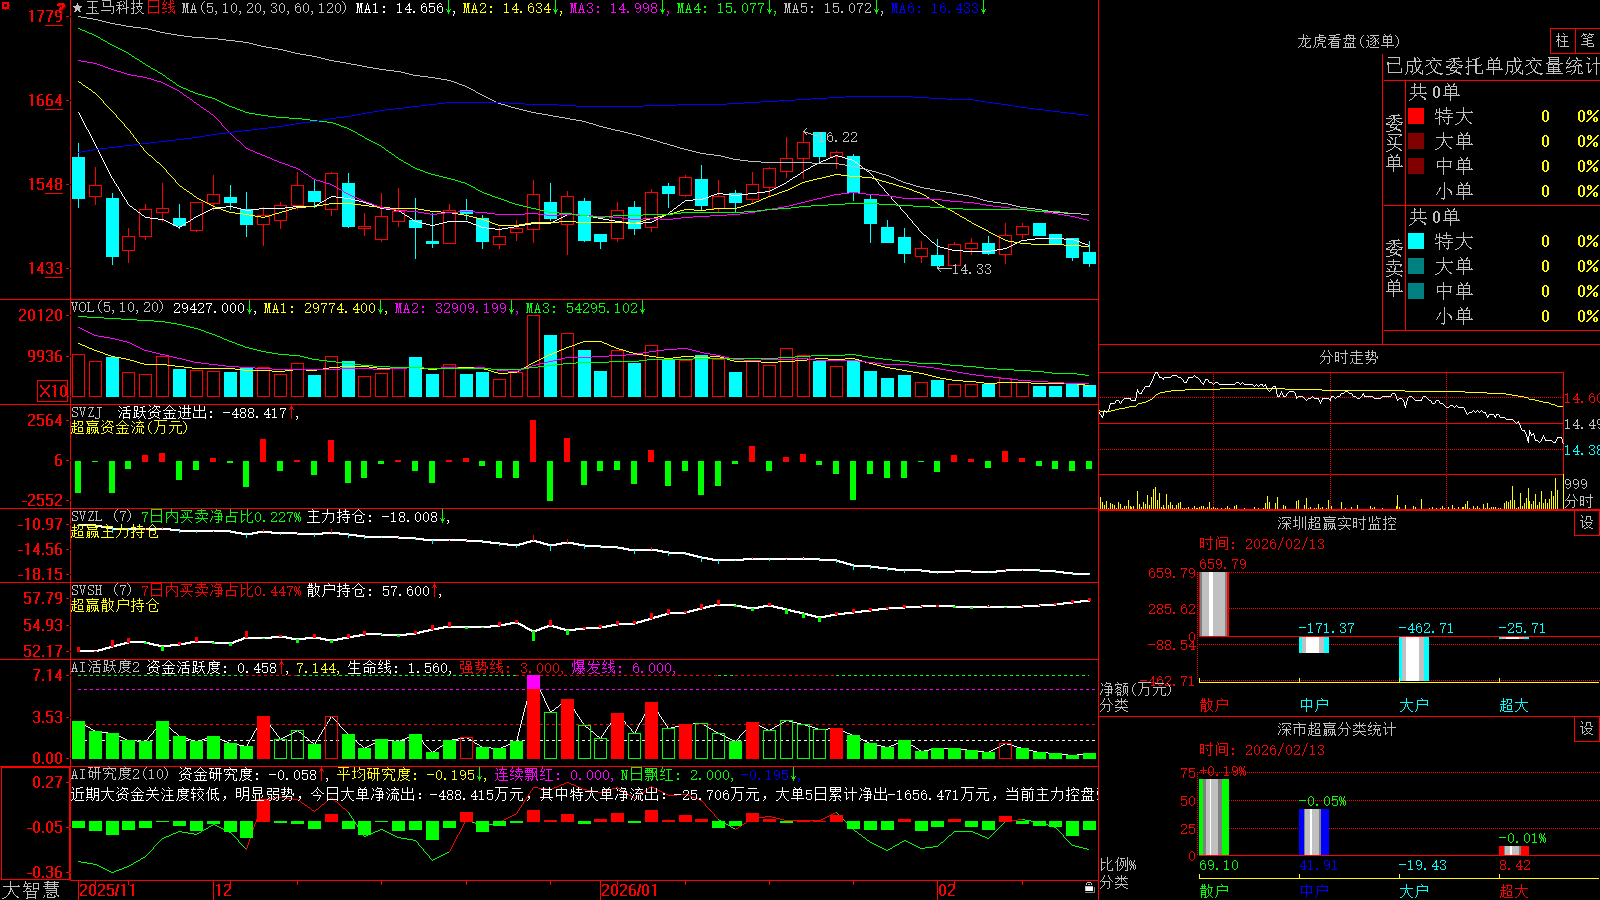Viewport: 1600px width, 900px height.
Task: Click the 超赢散户持仓 label
Action: pyautogui.click(x=115, y=605)
